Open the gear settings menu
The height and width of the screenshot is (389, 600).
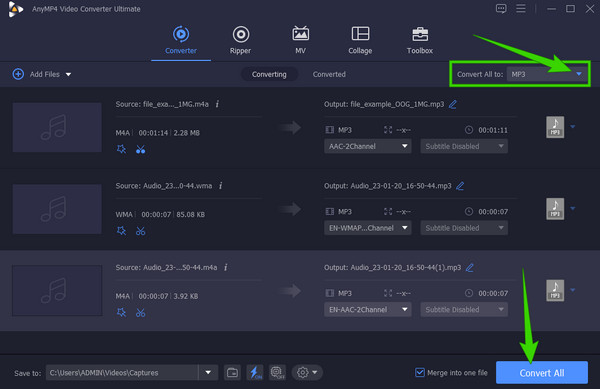pyautogui.click(x=307, y=373)
